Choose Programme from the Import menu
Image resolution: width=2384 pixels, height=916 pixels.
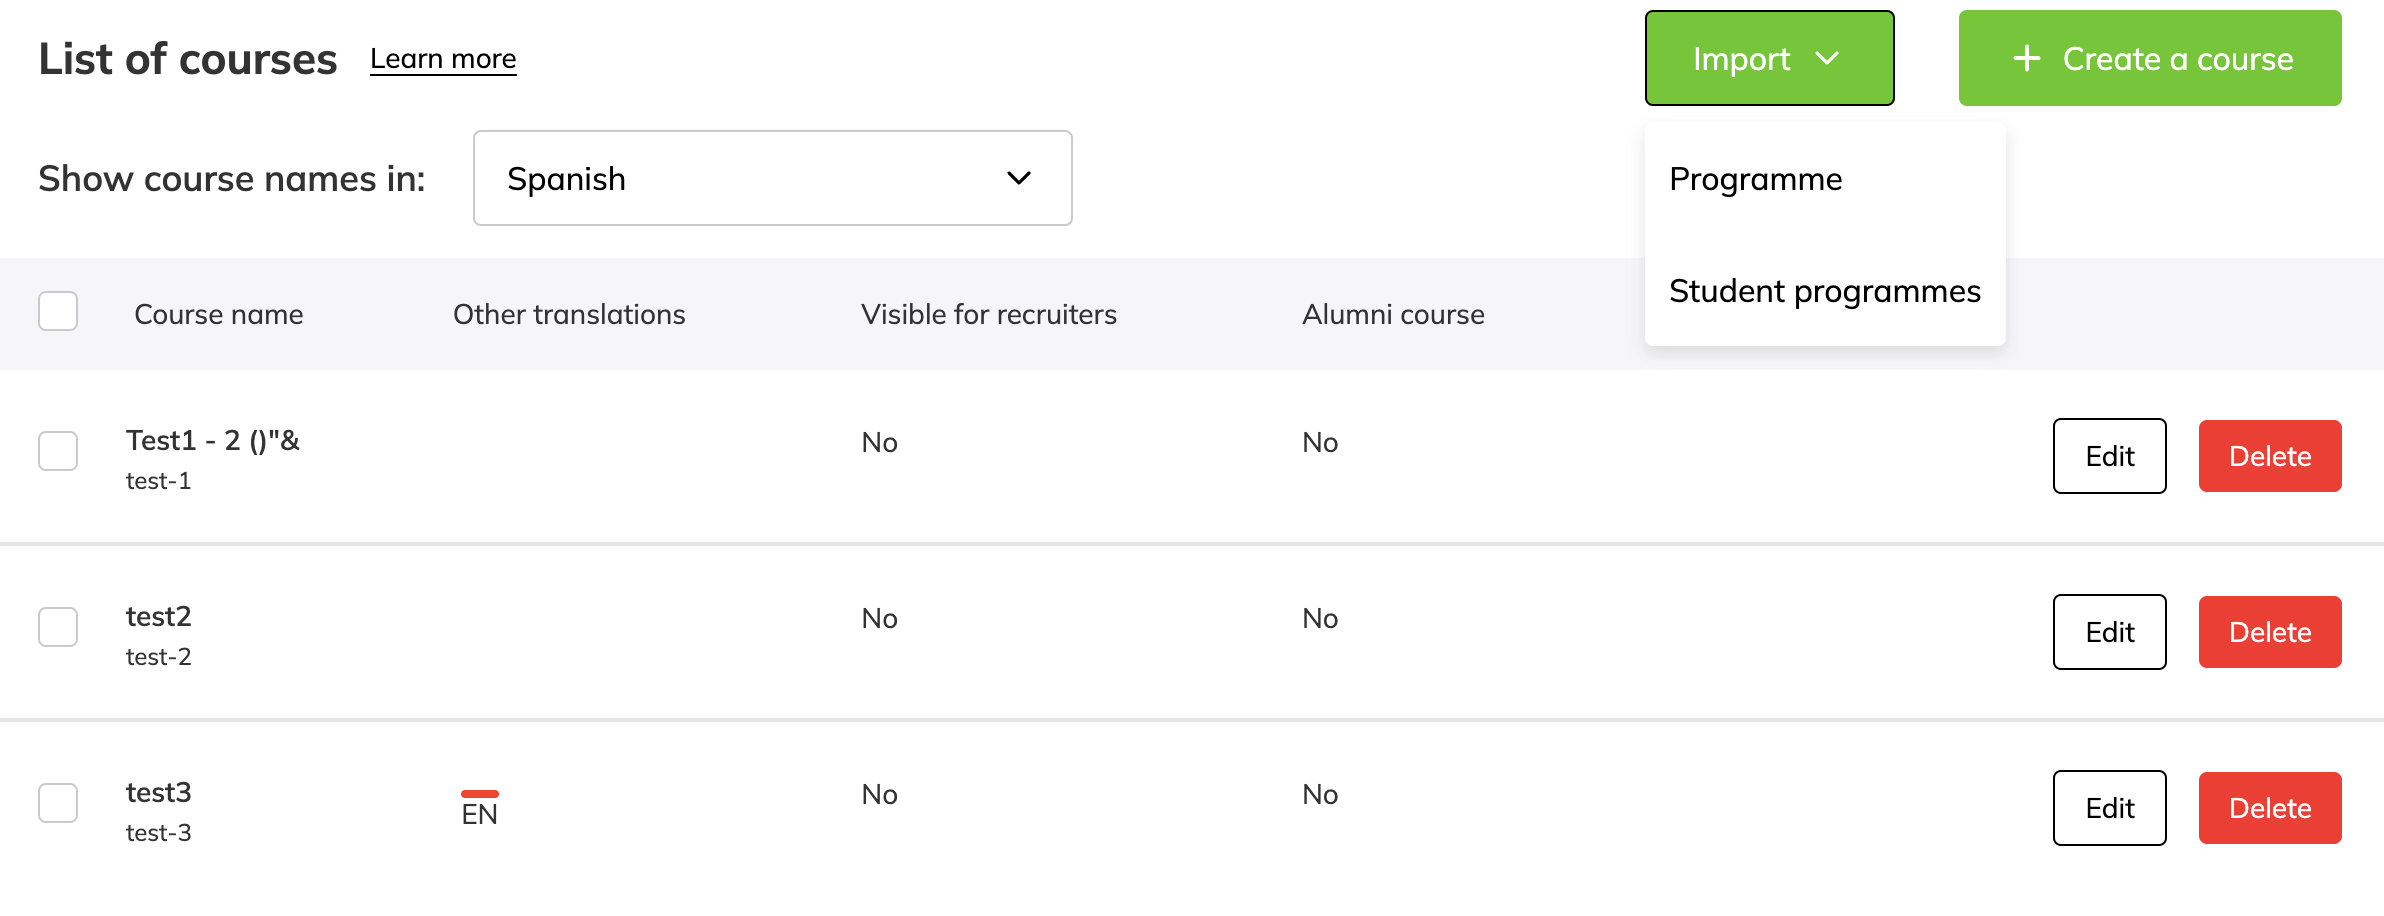point(1755,179)
